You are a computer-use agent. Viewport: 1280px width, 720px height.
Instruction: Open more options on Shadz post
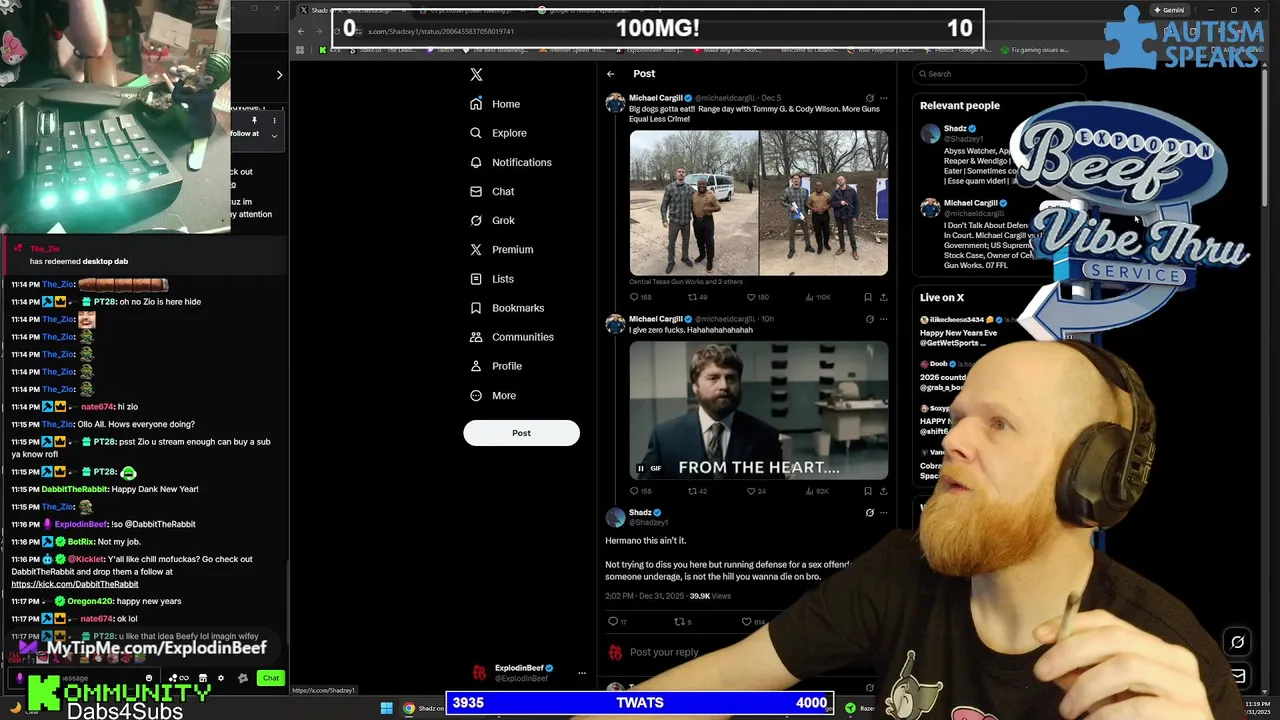click(x=883, y=513)
